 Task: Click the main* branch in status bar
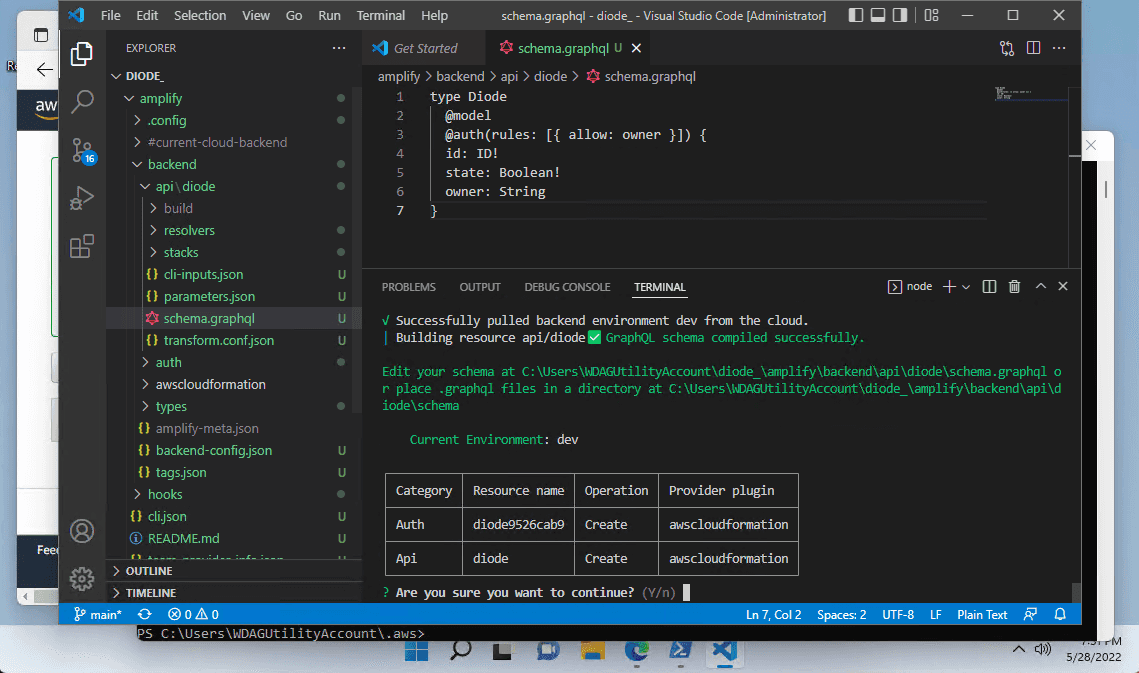(98, 614)
